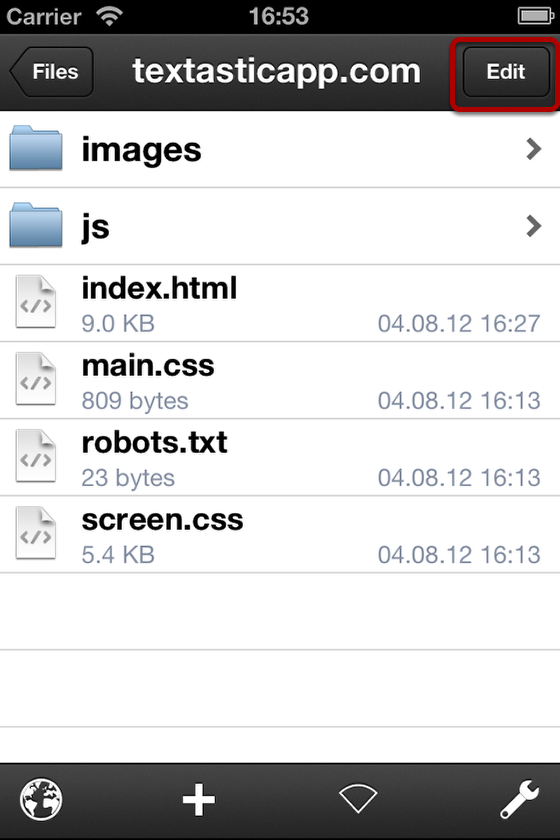Click the screen.css file icon

(x=35, y=533)
